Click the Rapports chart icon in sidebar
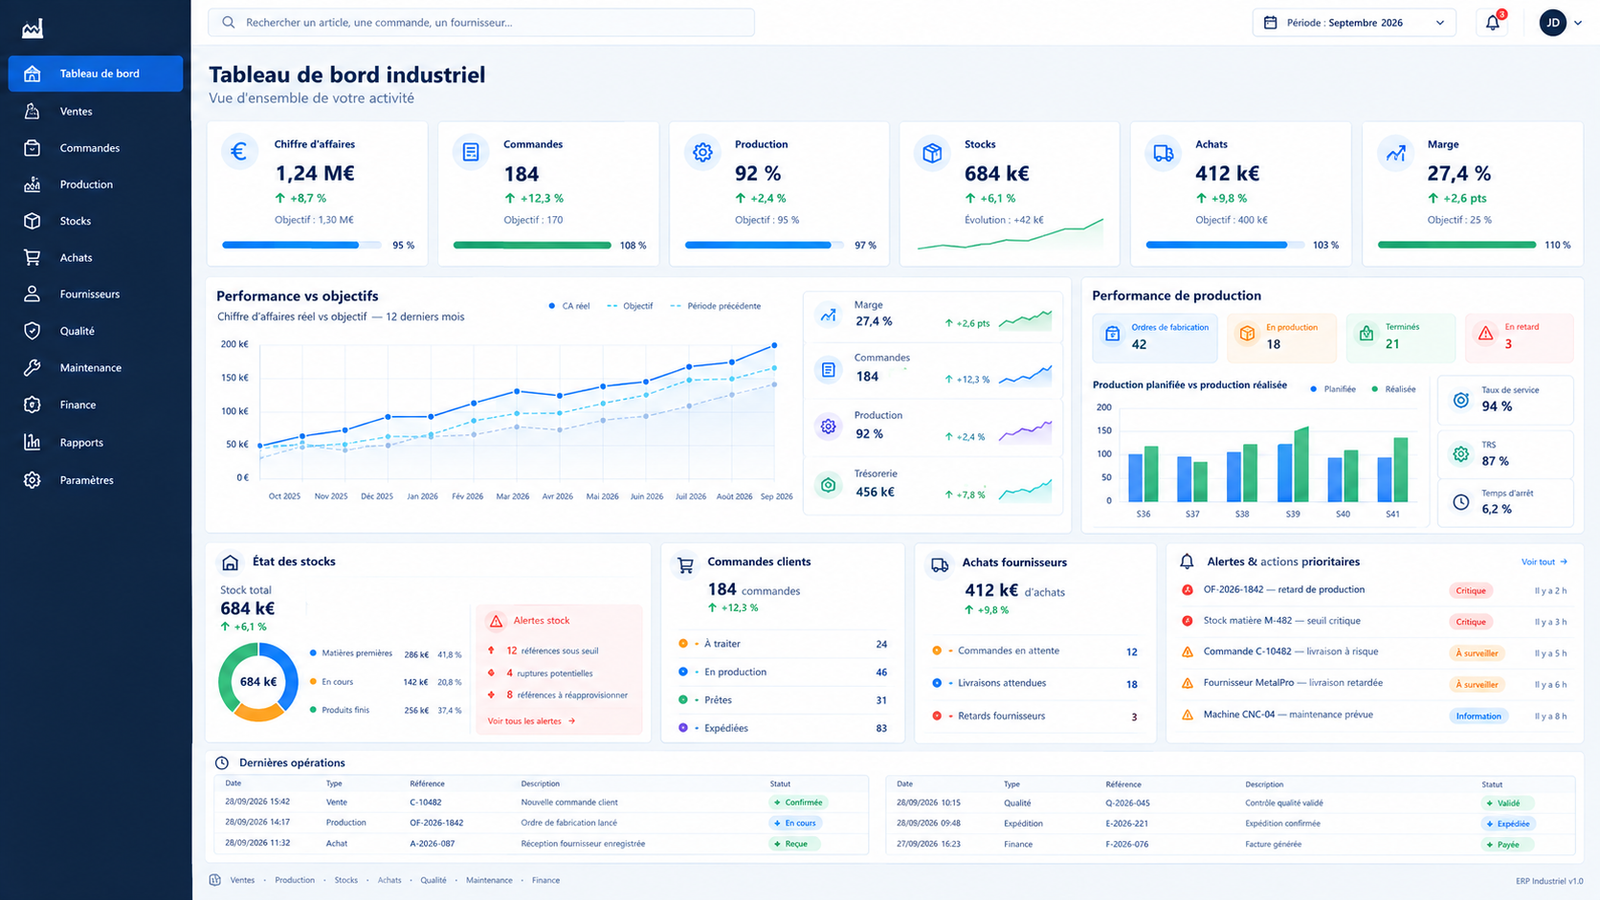Image resolution: width=1600 pixels, height=900 pixels. [32, 442]
